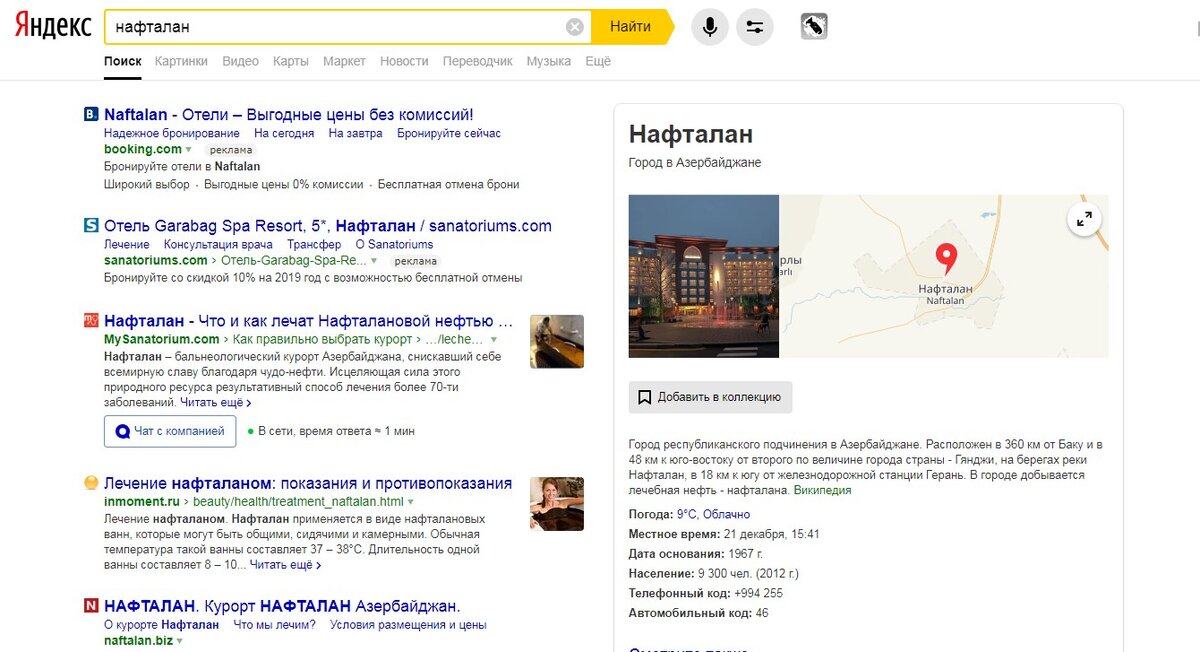This screenshot has width=1200, height=652.
Task: Open the hotel photo in Нафталан panel
Action: pos(704,276)
